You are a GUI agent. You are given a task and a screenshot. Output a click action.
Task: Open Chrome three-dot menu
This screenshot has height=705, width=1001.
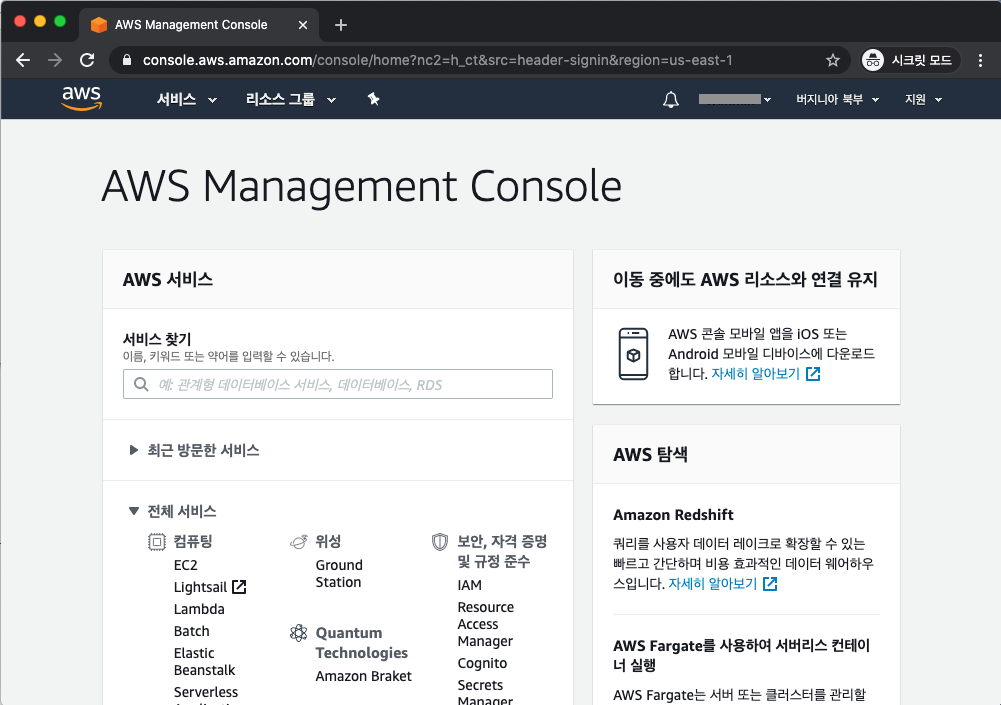pyautogui.click(x=980, y=60)
